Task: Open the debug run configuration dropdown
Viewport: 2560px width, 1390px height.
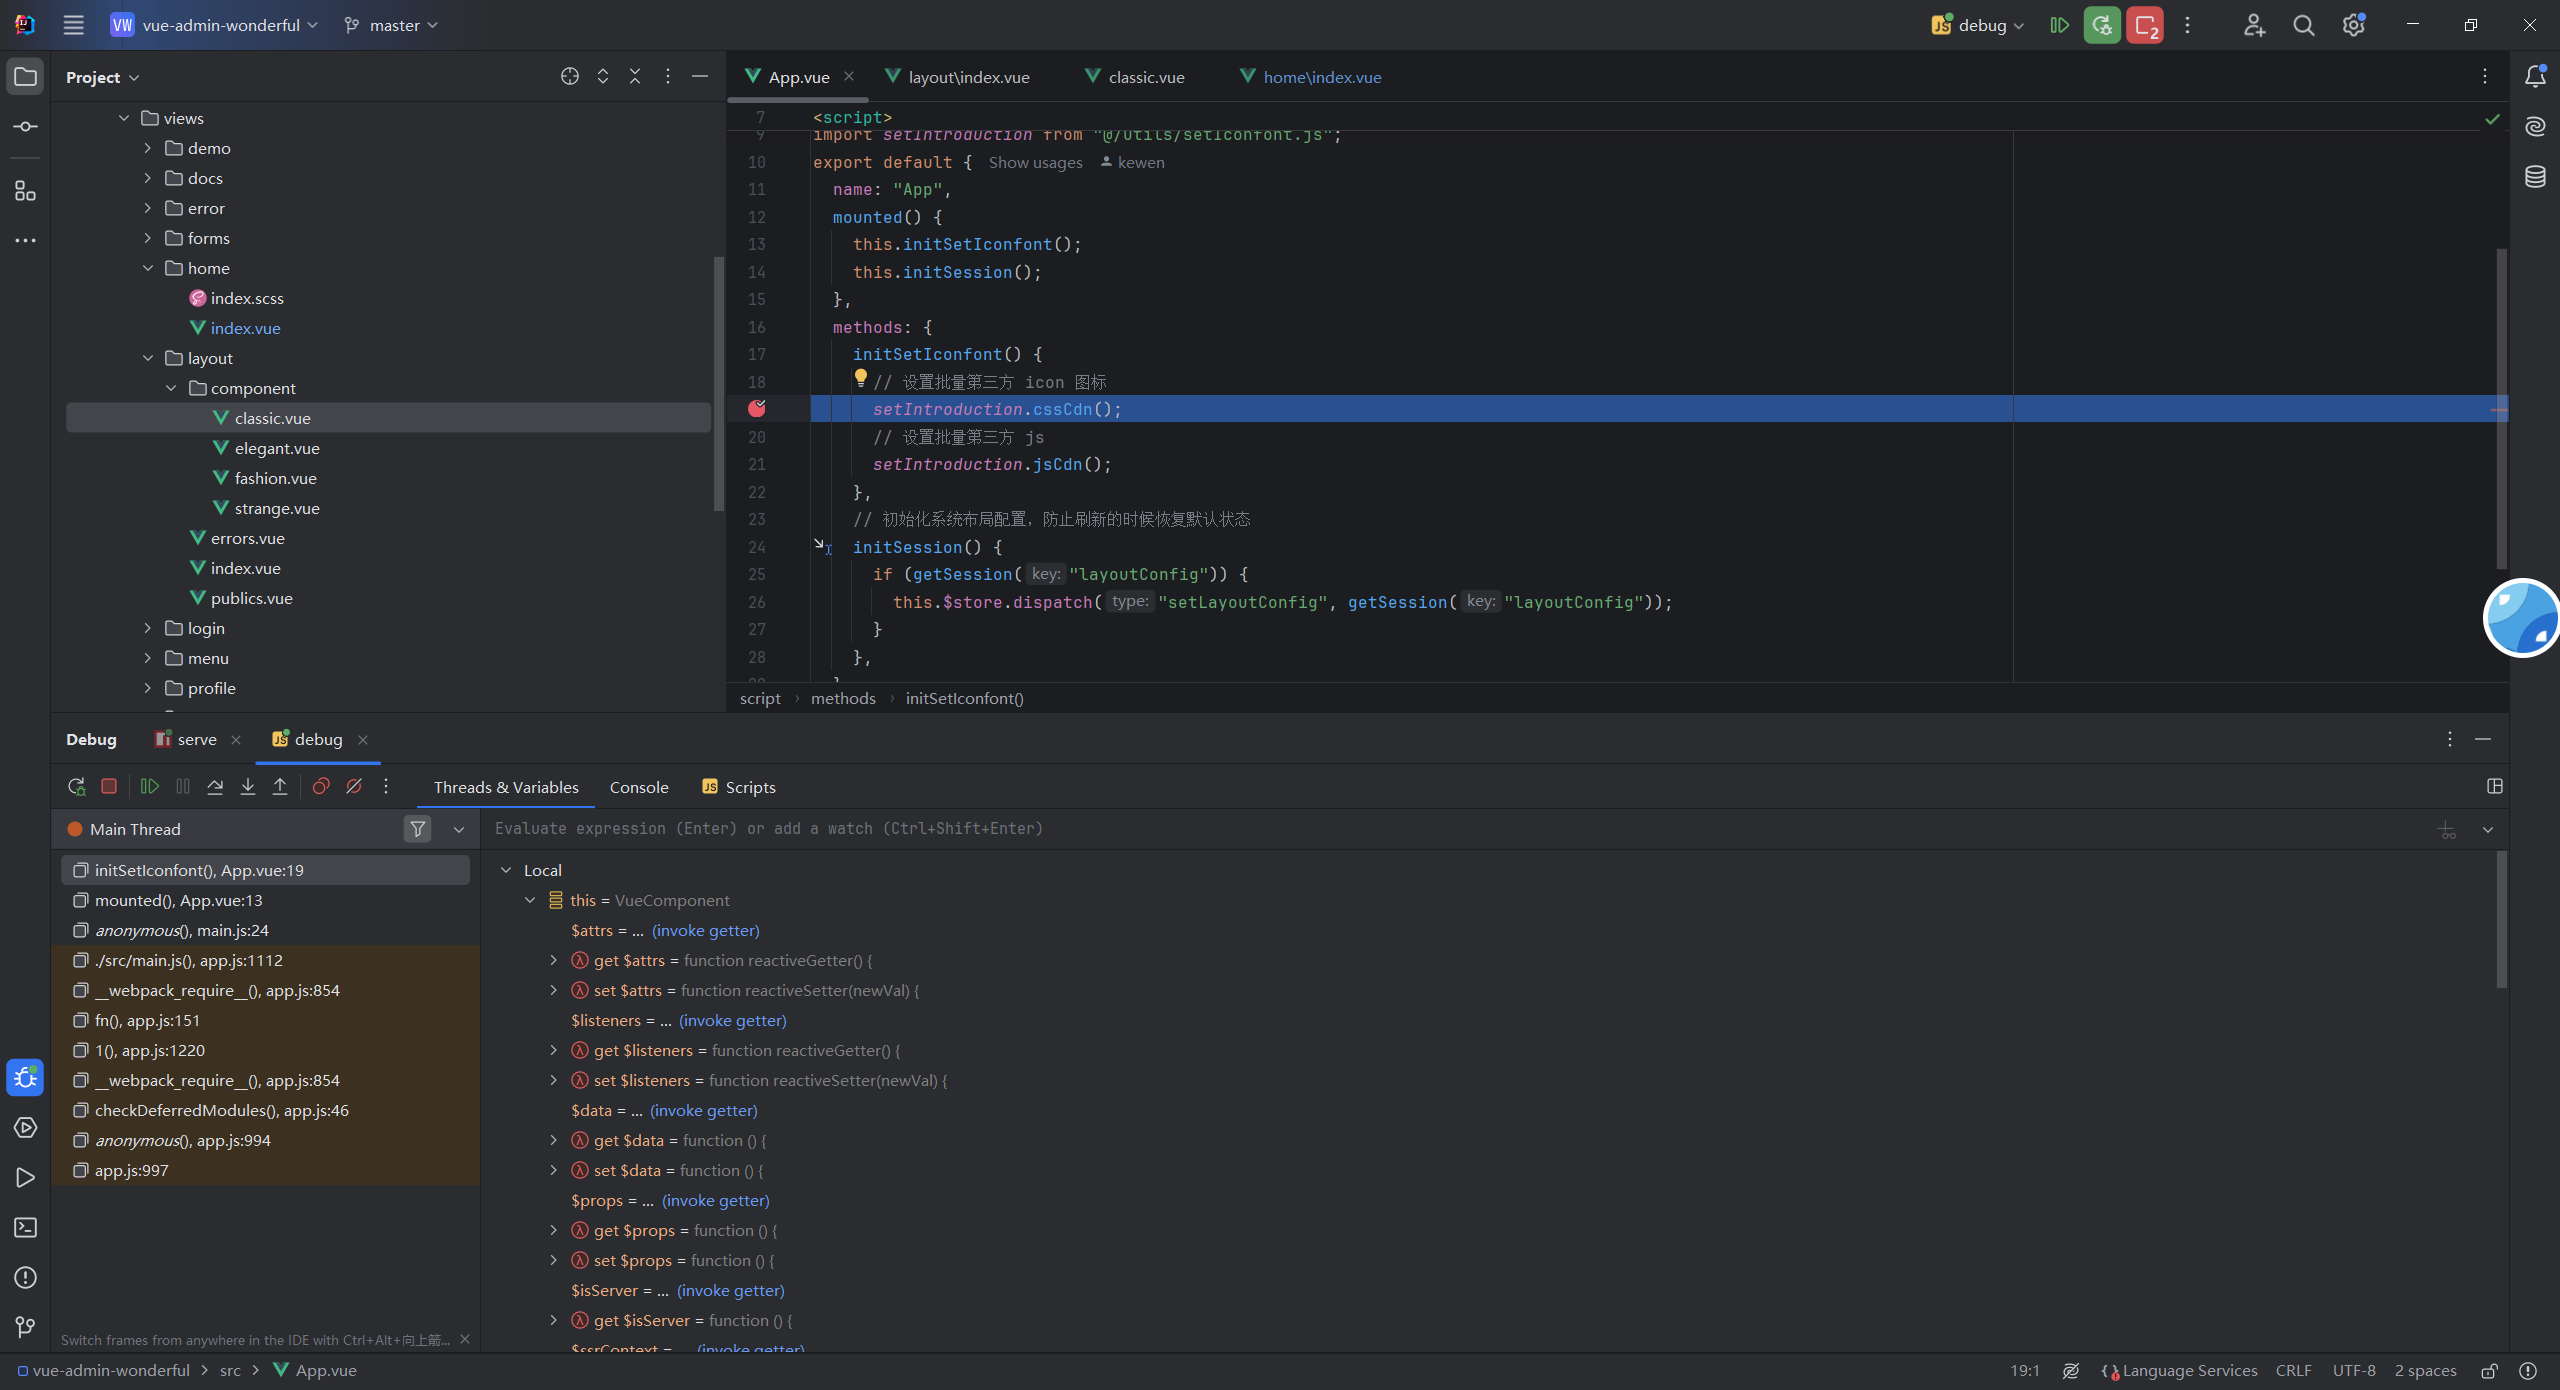Action: 1978,26
